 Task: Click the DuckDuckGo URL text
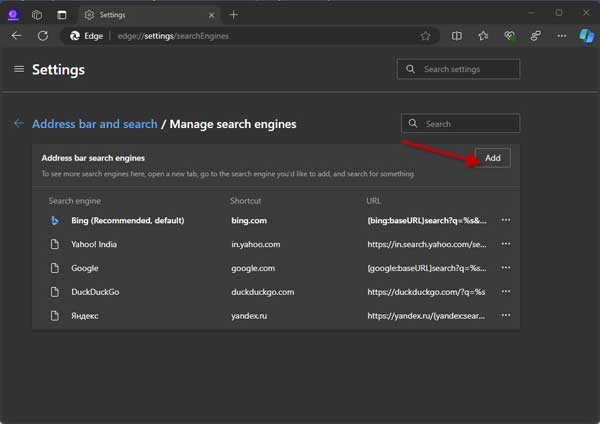coord(426,292)
